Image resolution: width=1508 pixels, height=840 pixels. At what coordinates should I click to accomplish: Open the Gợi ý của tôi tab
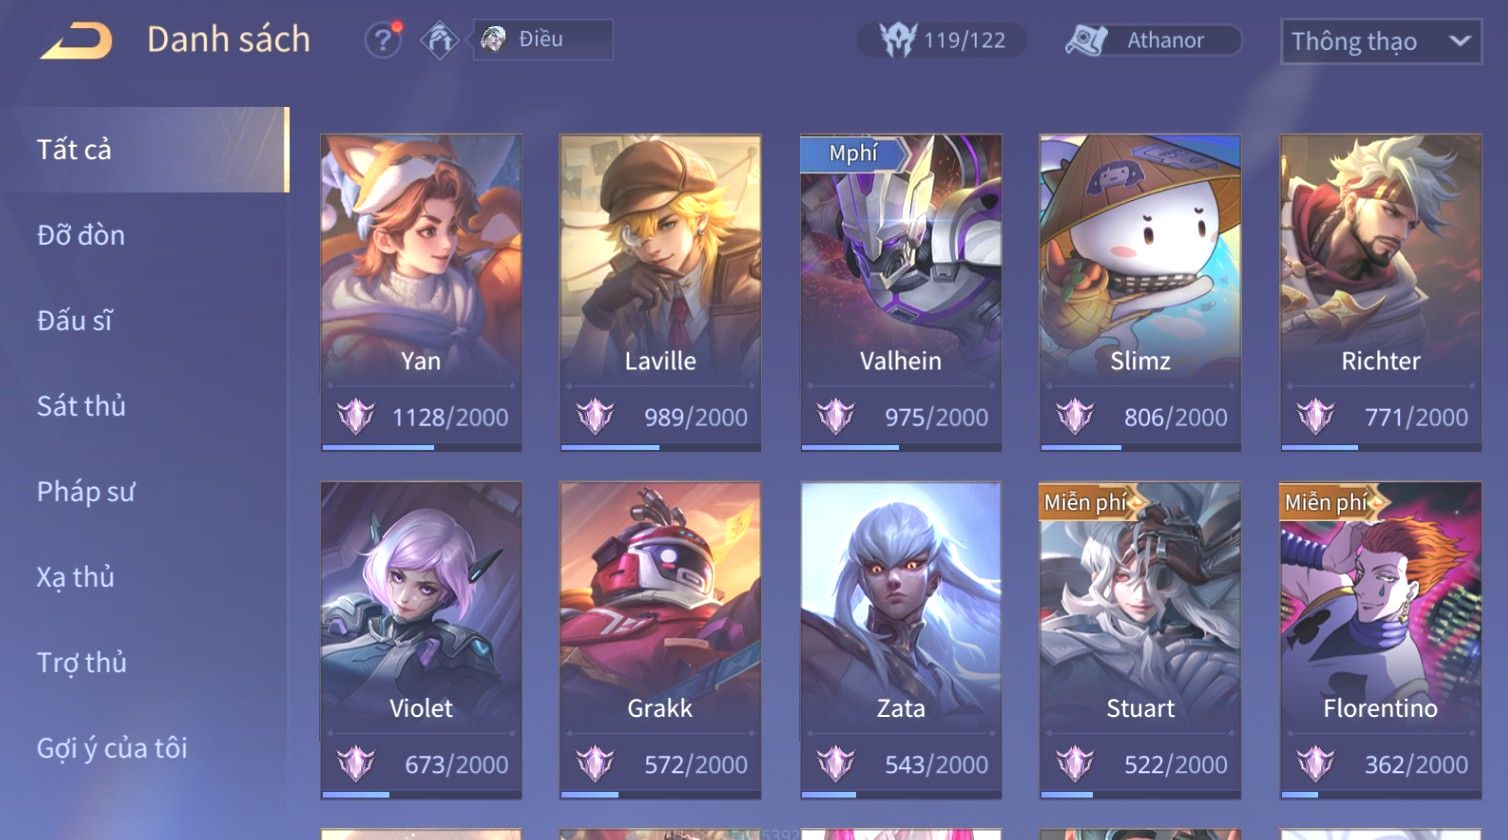pos(112,748)
